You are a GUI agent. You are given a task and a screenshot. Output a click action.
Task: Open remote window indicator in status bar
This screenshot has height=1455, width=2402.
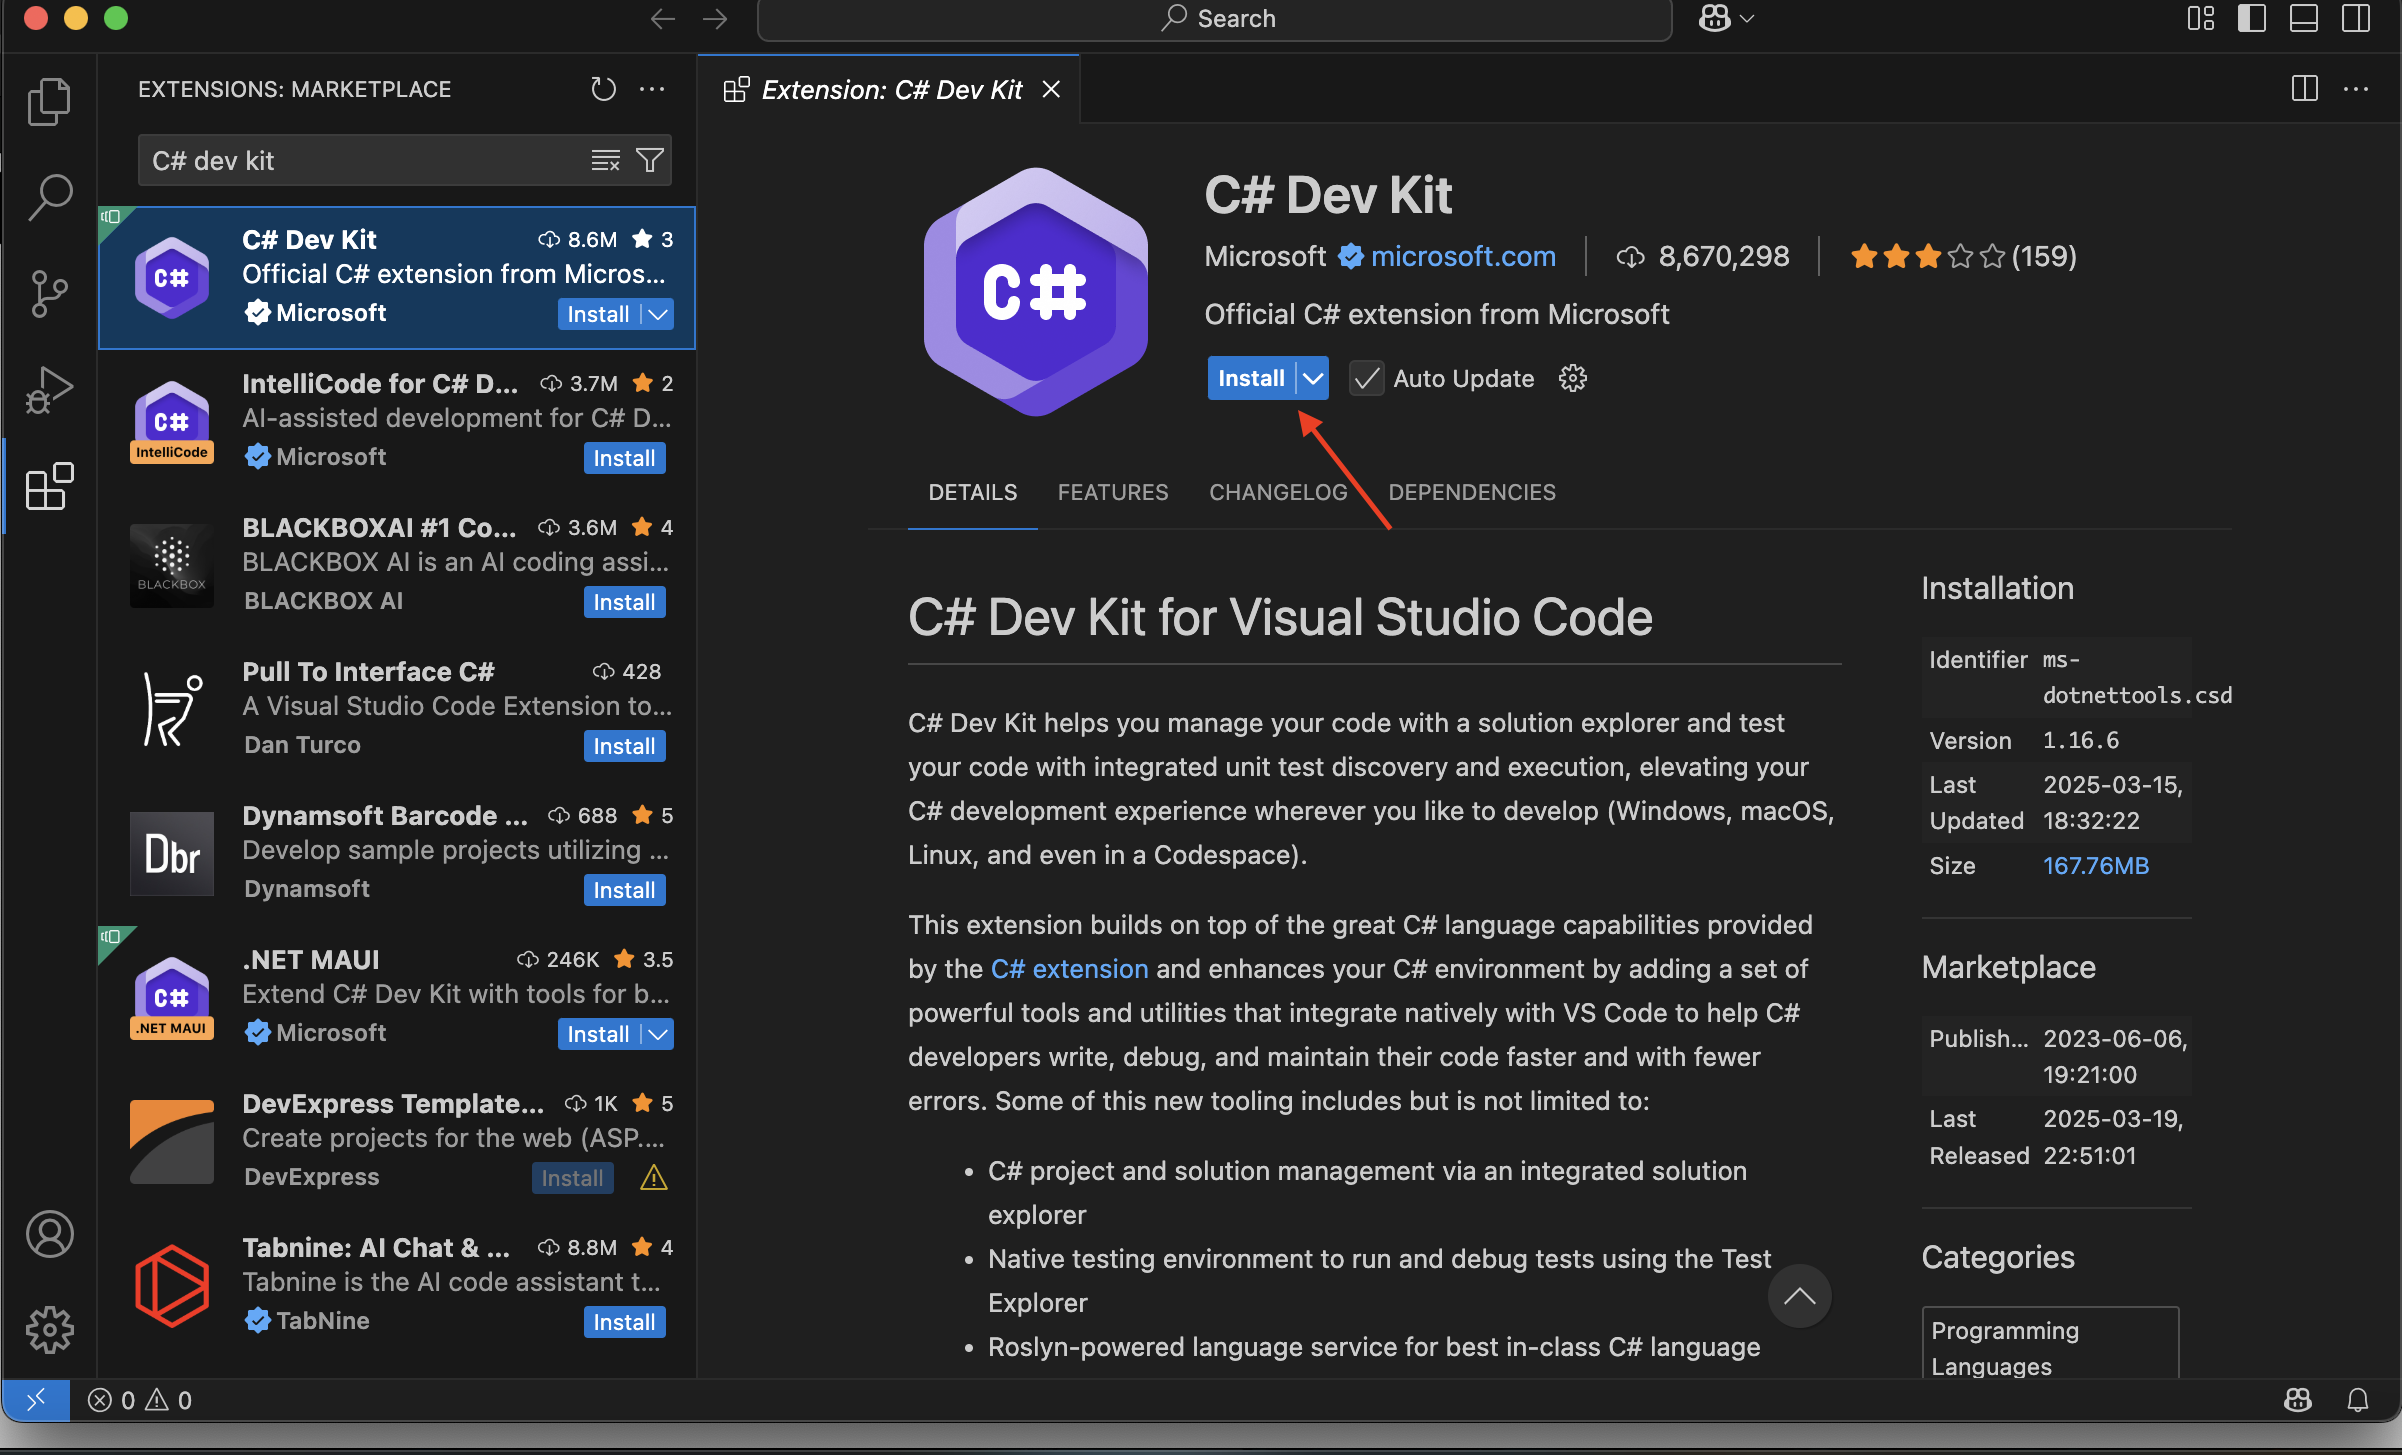click(x=36, y=1400)
